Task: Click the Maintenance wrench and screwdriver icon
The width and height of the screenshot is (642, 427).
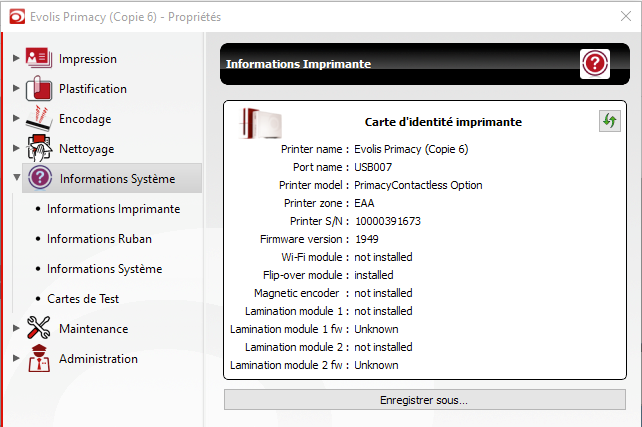Action: (39, 328)
